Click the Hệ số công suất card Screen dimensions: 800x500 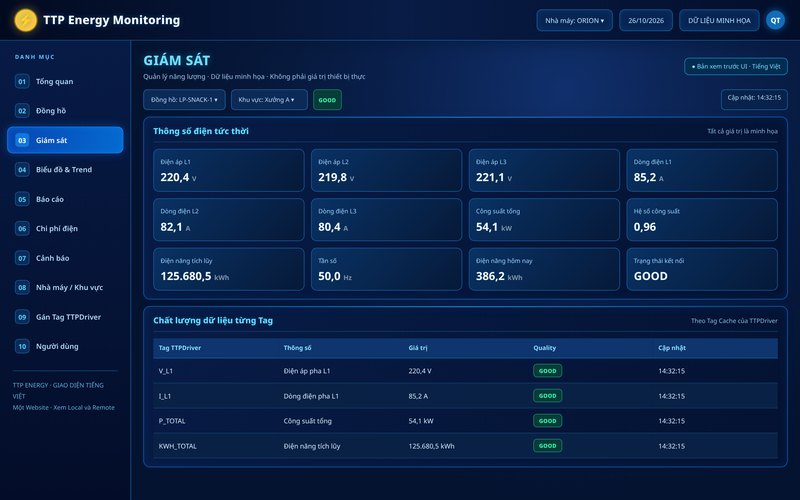(702, 220)
